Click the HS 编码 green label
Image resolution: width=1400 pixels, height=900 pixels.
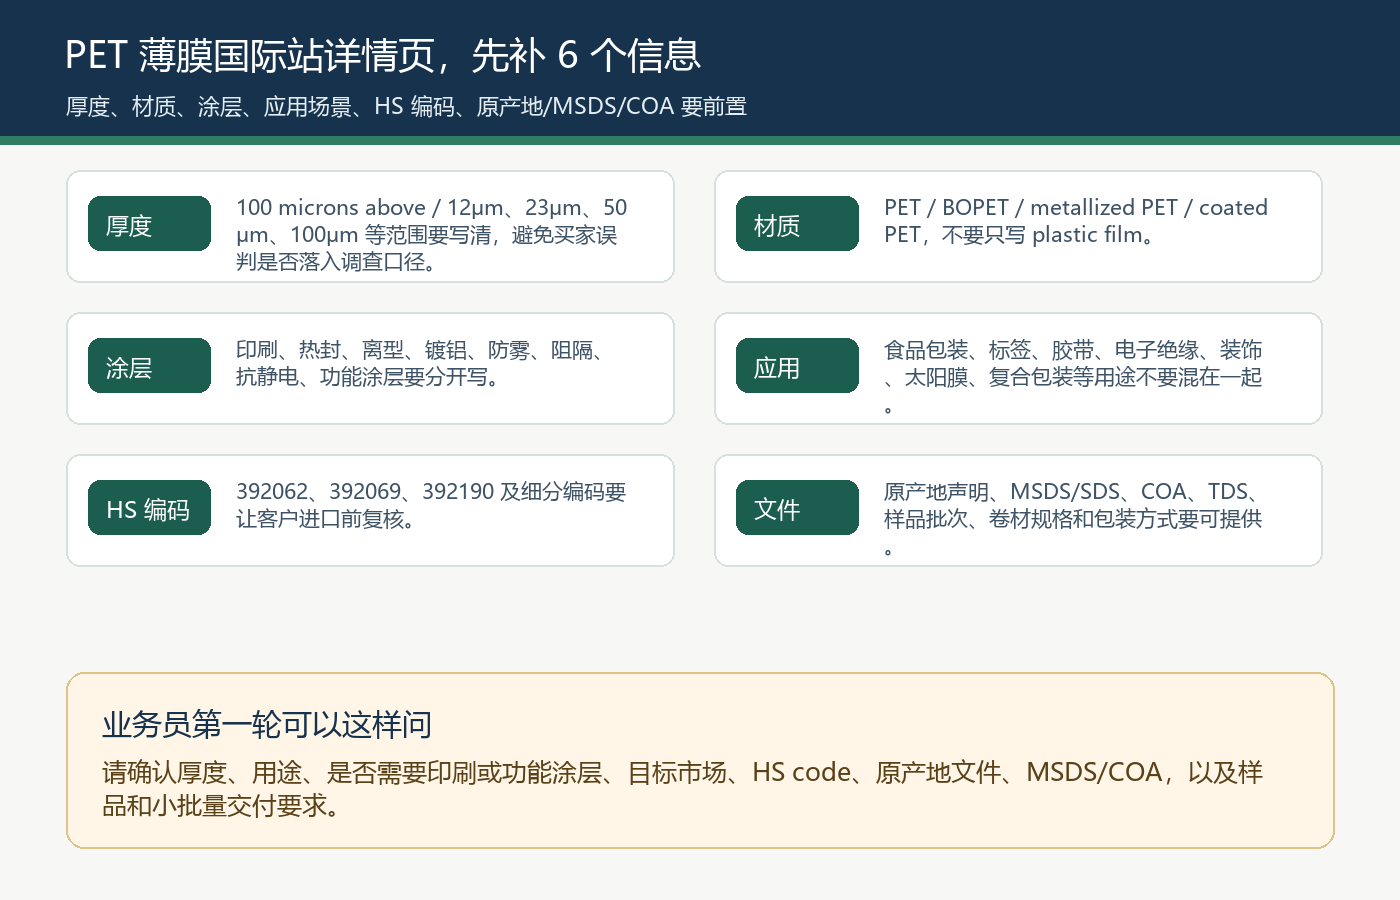tap(149, 507)
